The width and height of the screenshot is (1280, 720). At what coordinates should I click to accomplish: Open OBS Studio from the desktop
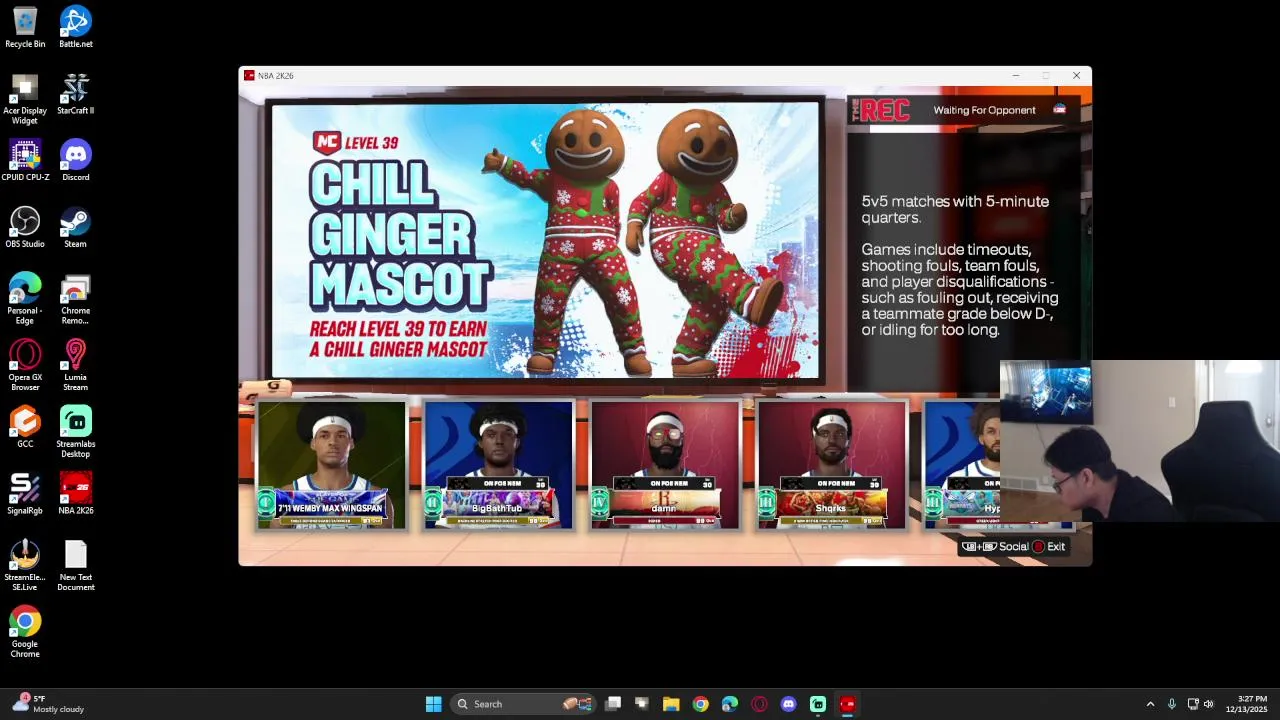pos(25,227)
